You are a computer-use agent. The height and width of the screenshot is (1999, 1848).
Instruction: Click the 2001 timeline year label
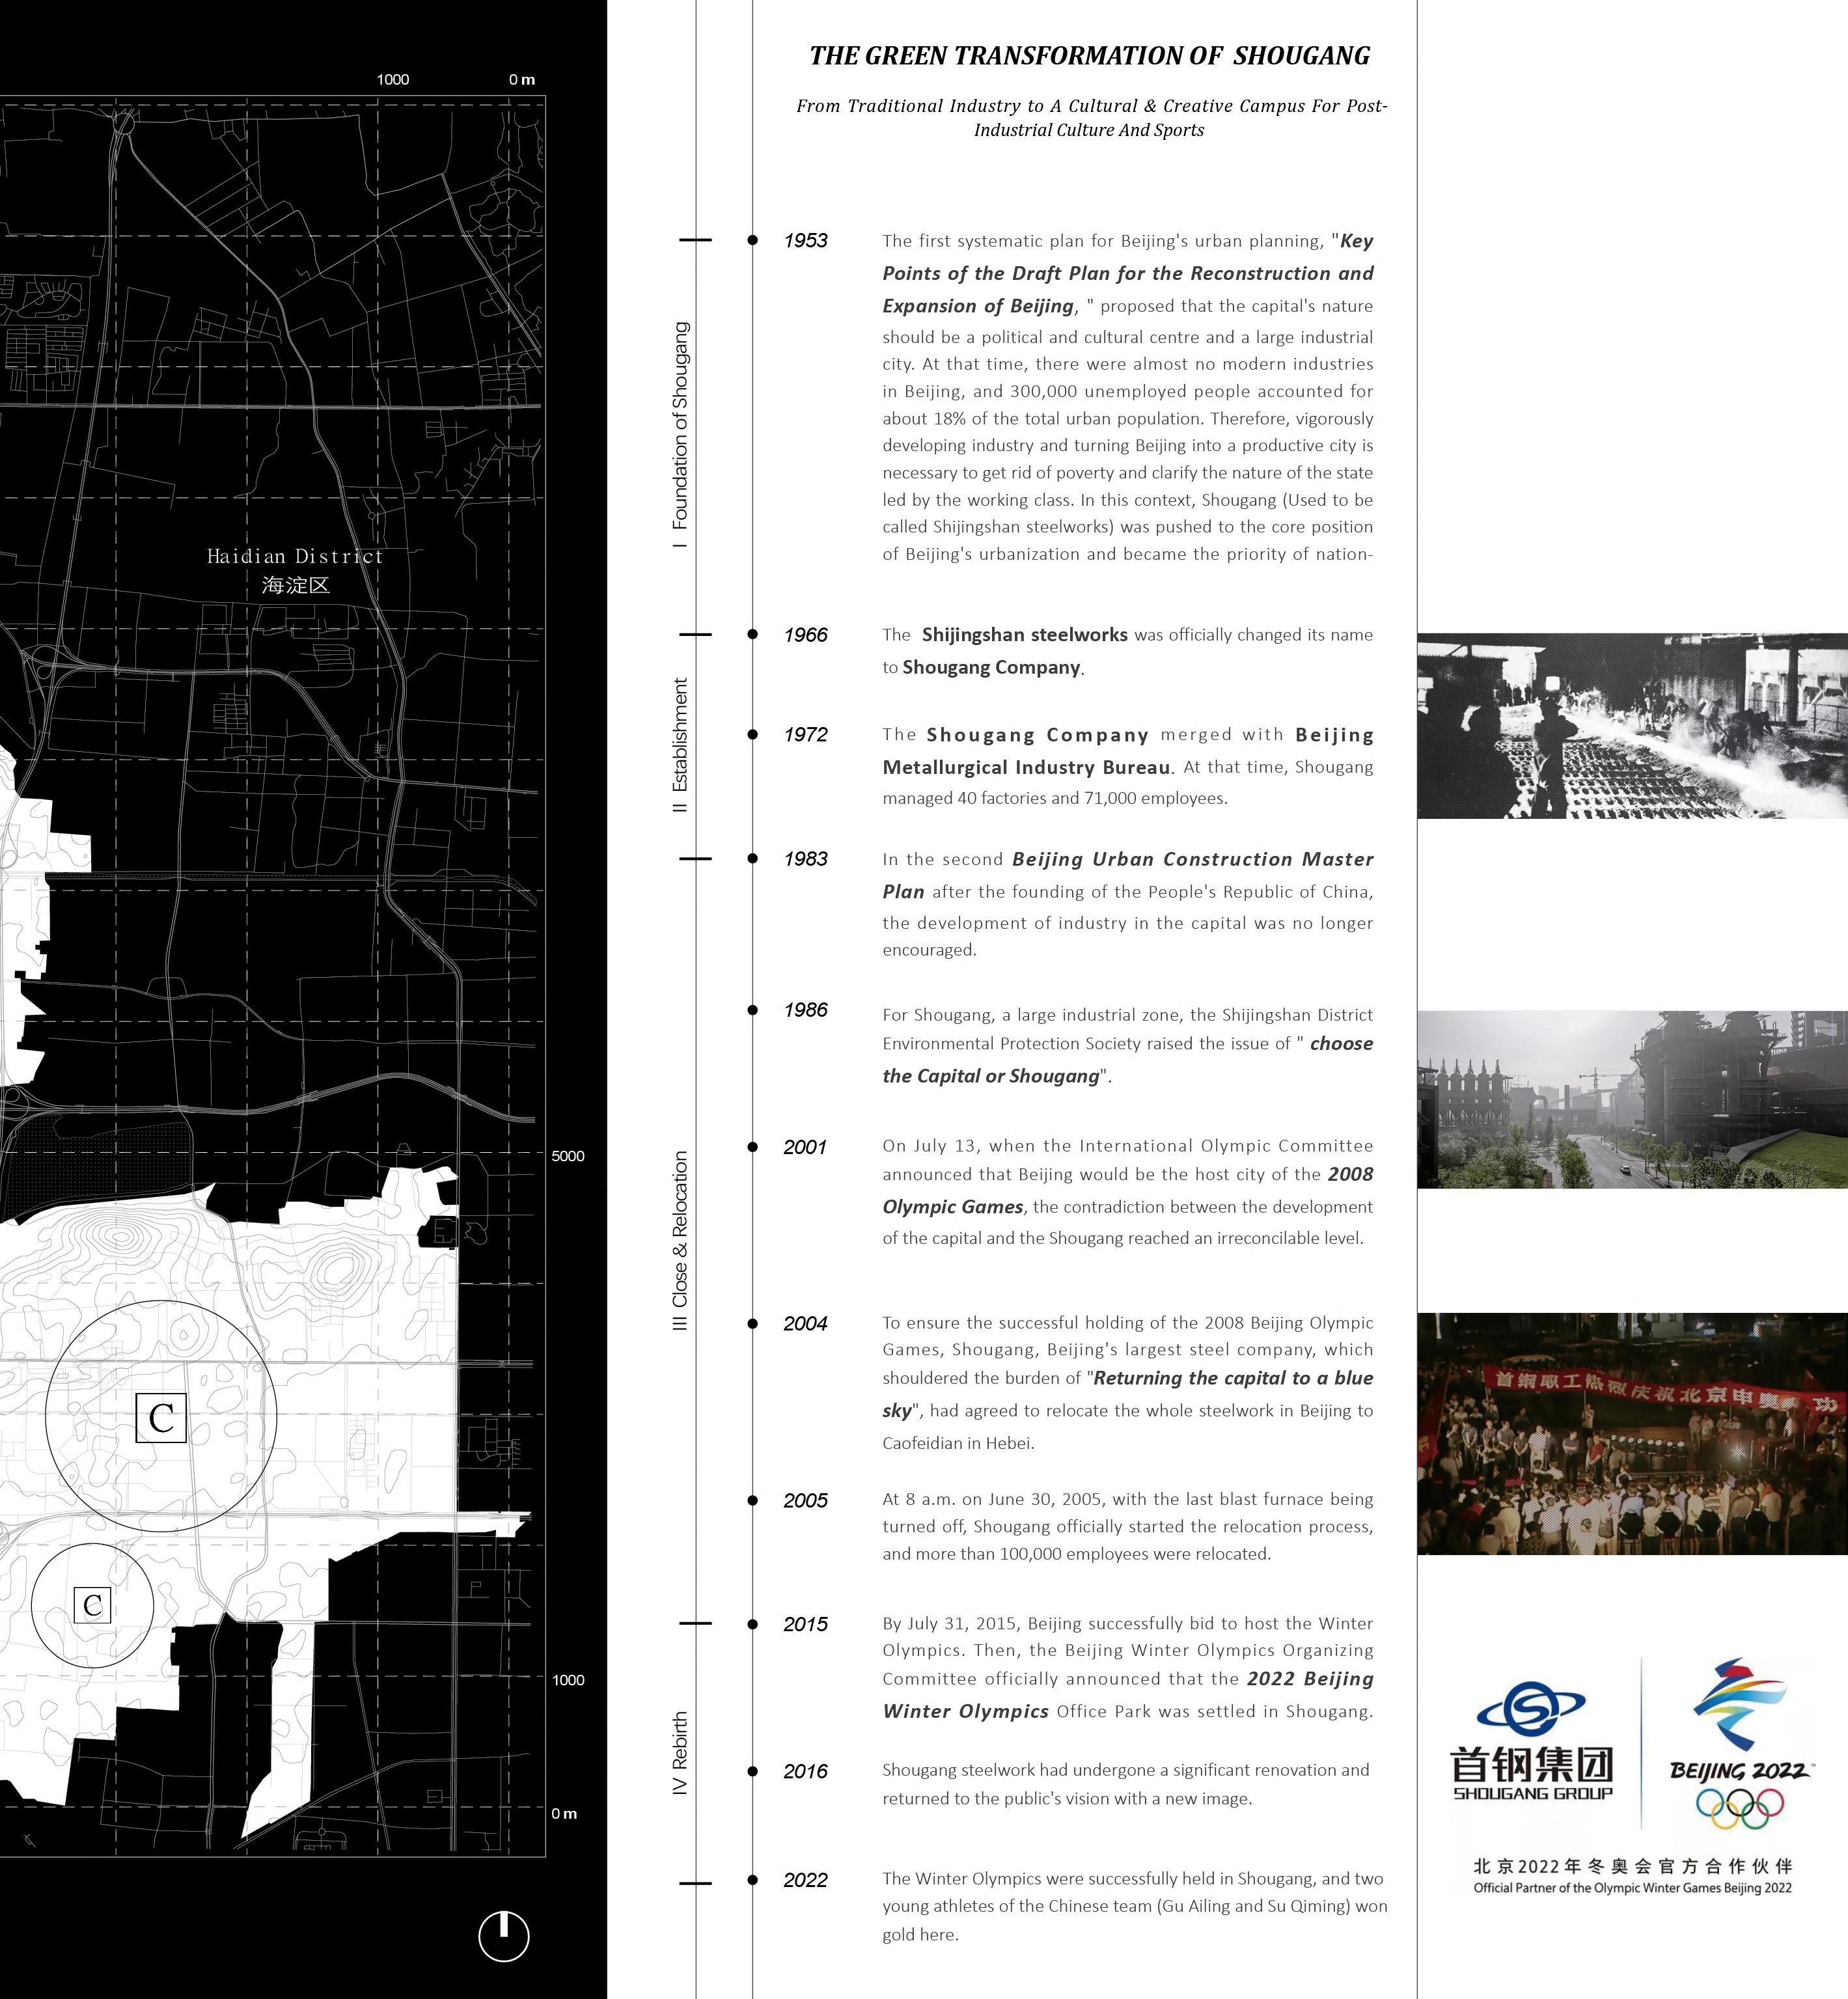point(805,1147)
